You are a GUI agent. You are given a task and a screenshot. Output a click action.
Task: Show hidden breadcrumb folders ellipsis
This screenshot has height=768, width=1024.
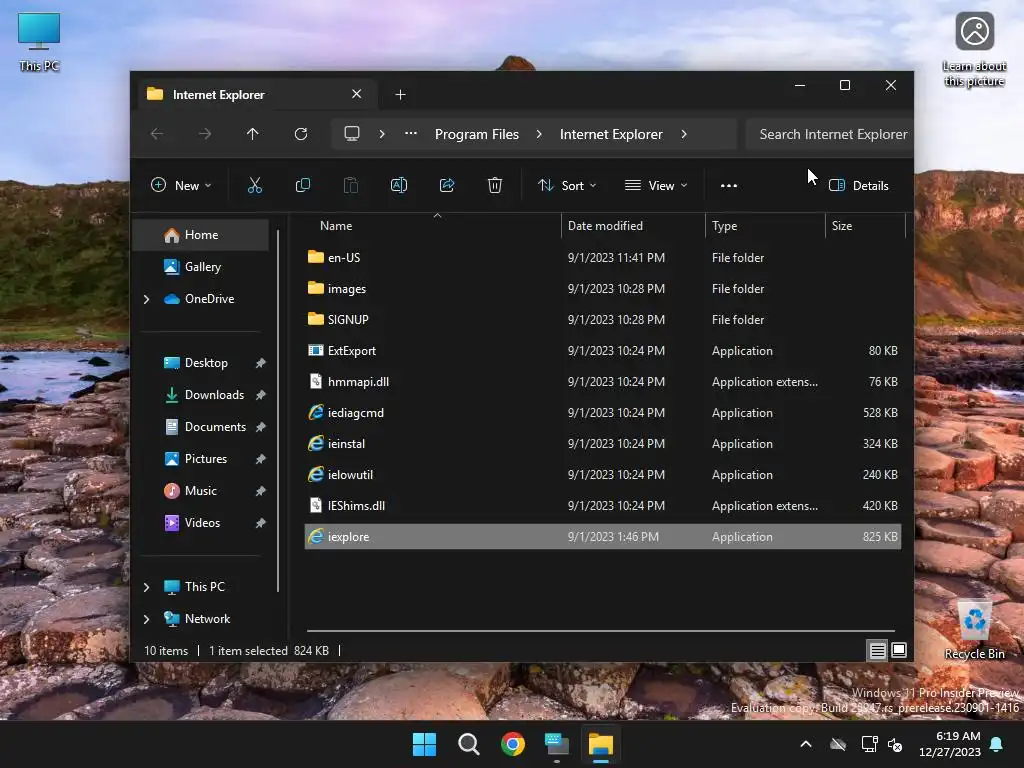411,133
